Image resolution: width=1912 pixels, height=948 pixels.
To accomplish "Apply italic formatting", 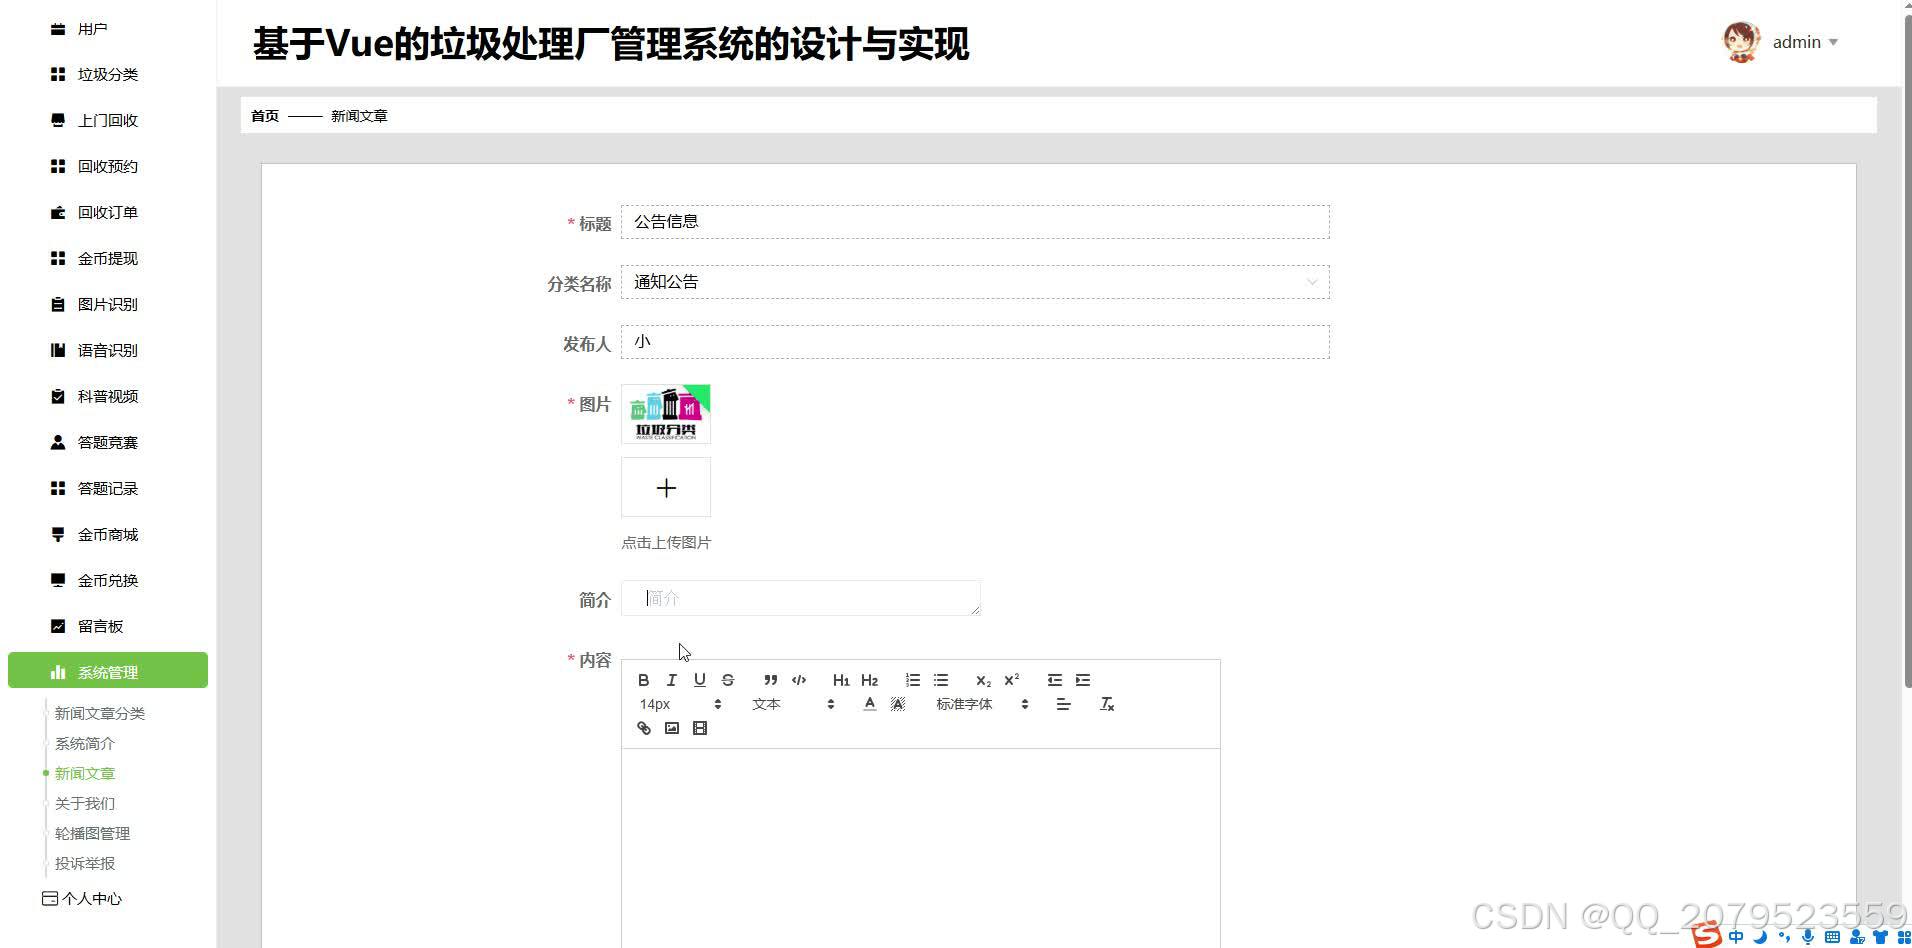I will (x=671, y=679).
